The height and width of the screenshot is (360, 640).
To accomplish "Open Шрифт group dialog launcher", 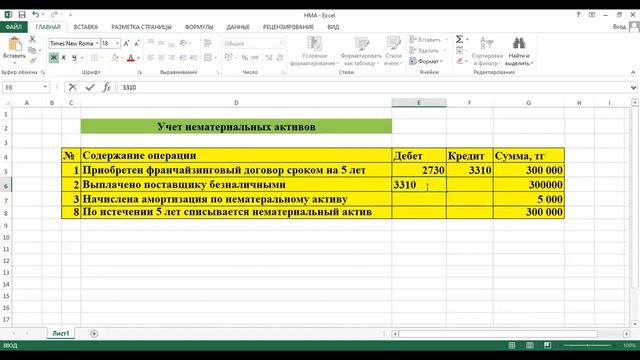I will click(x=140, y=72).
